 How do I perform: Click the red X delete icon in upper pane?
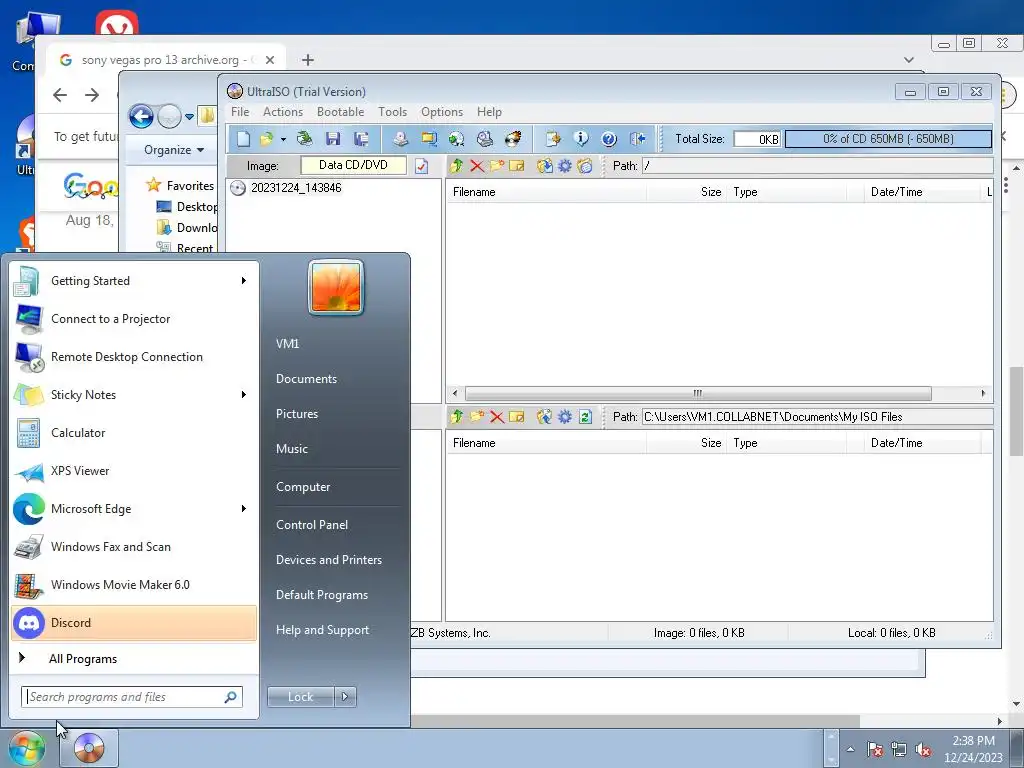[x=477, y=166]
